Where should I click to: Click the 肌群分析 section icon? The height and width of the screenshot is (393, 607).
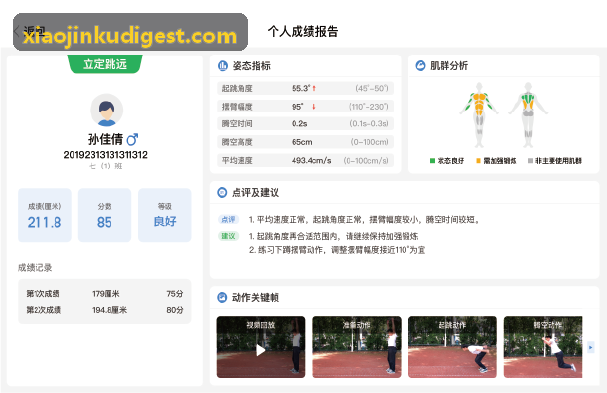tap(420, 65)
